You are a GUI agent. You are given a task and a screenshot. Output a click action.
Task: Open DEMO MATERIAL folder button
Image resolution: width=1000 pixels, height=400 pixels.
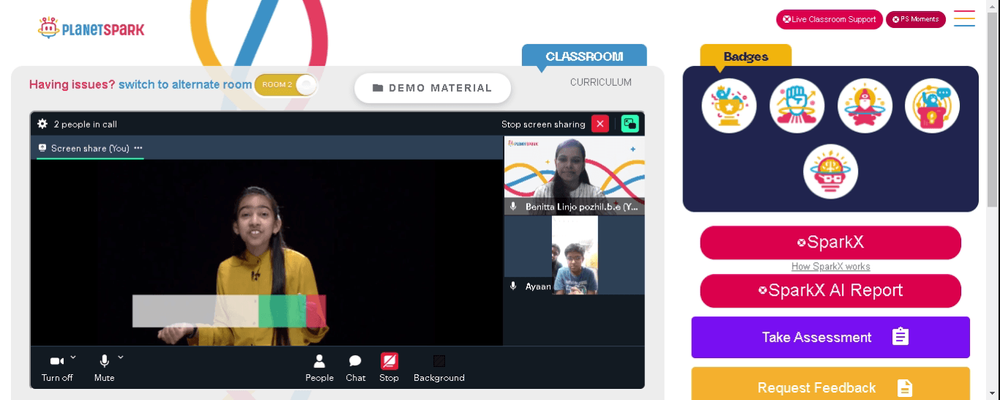[432, 88]
